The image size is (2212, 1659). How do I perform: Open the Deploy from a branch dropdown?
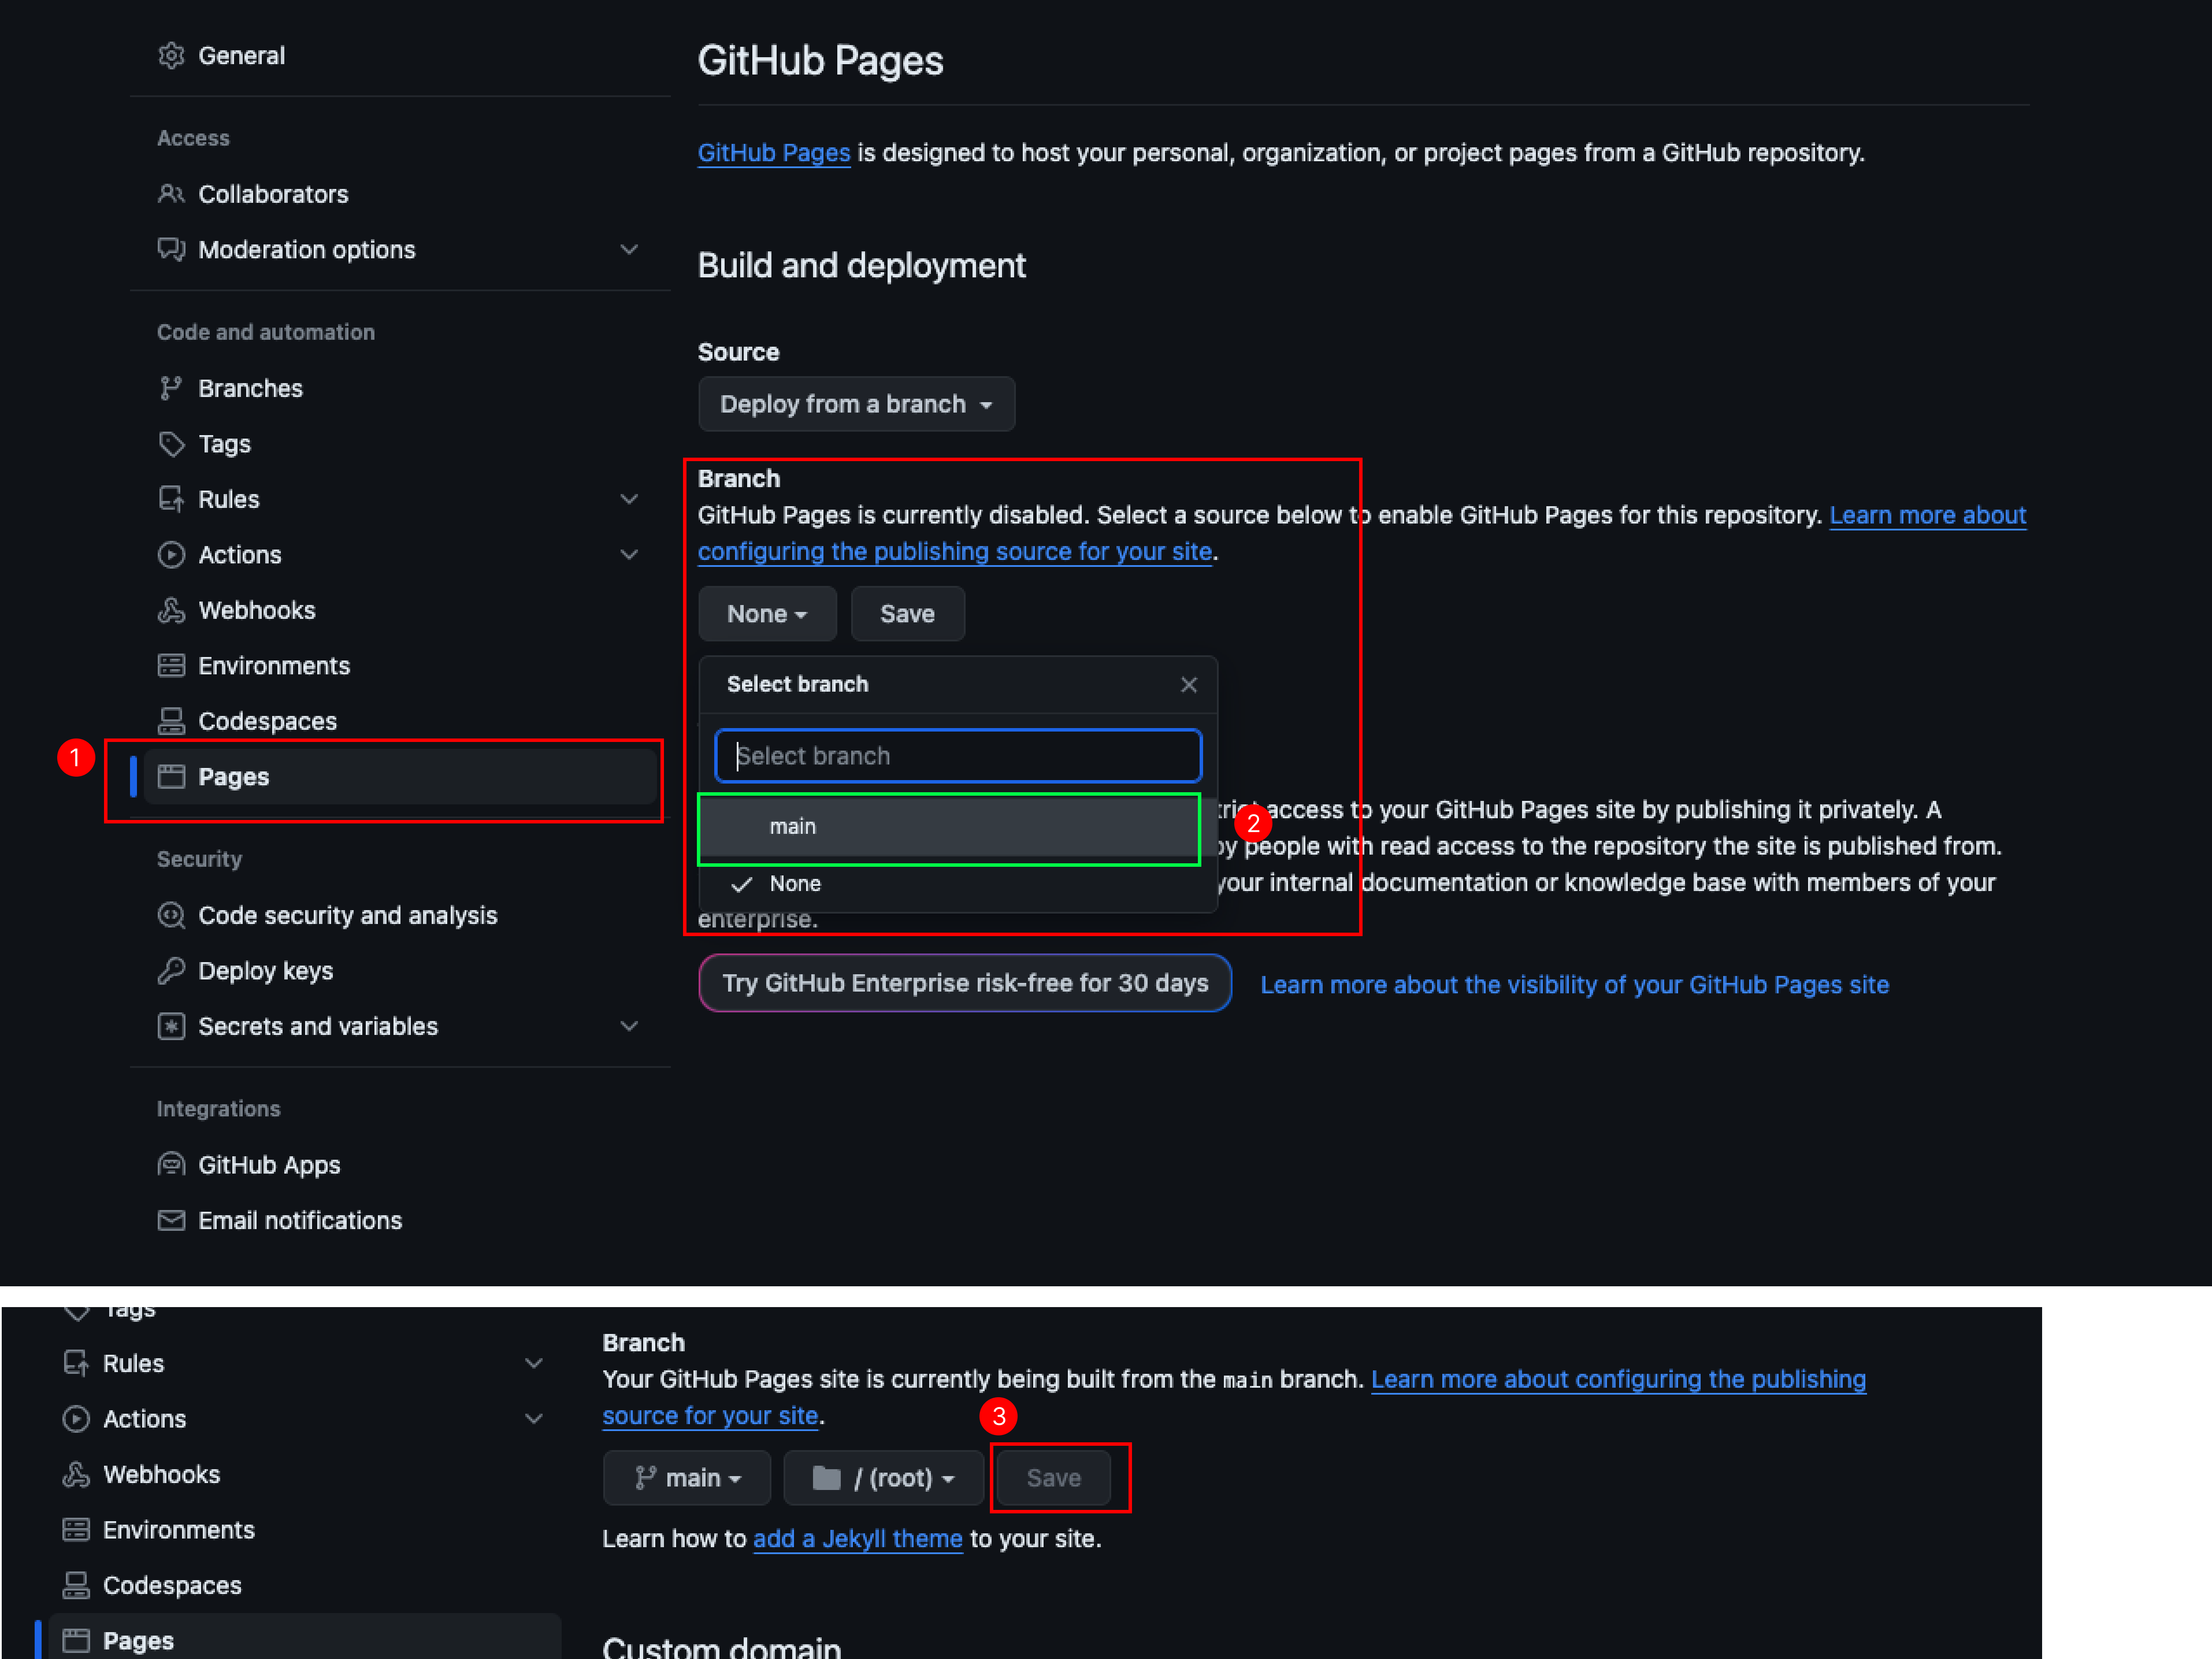click(x=856, y=404)
